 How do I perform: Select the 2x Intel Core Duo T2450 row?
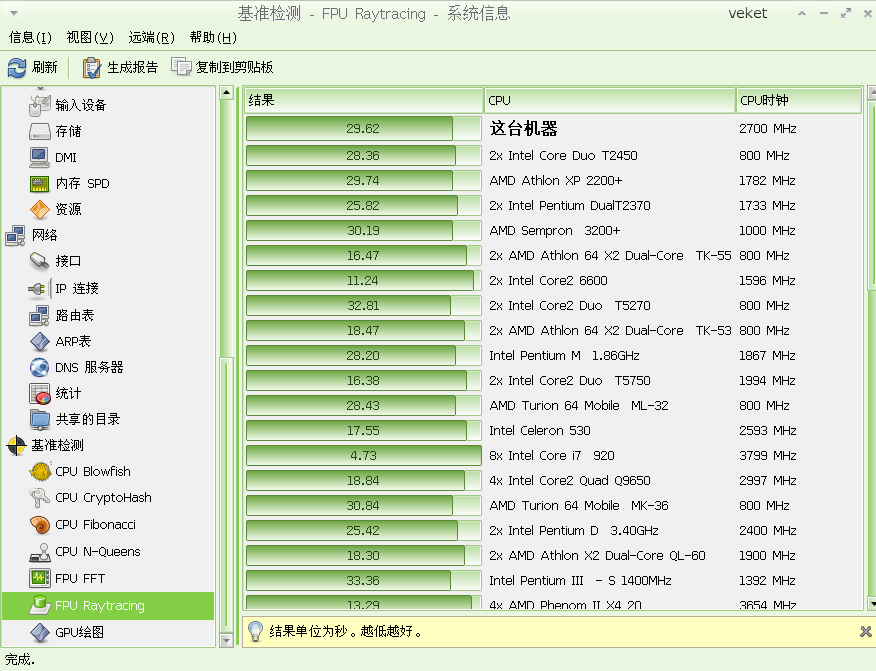click(x=553, y=156)
